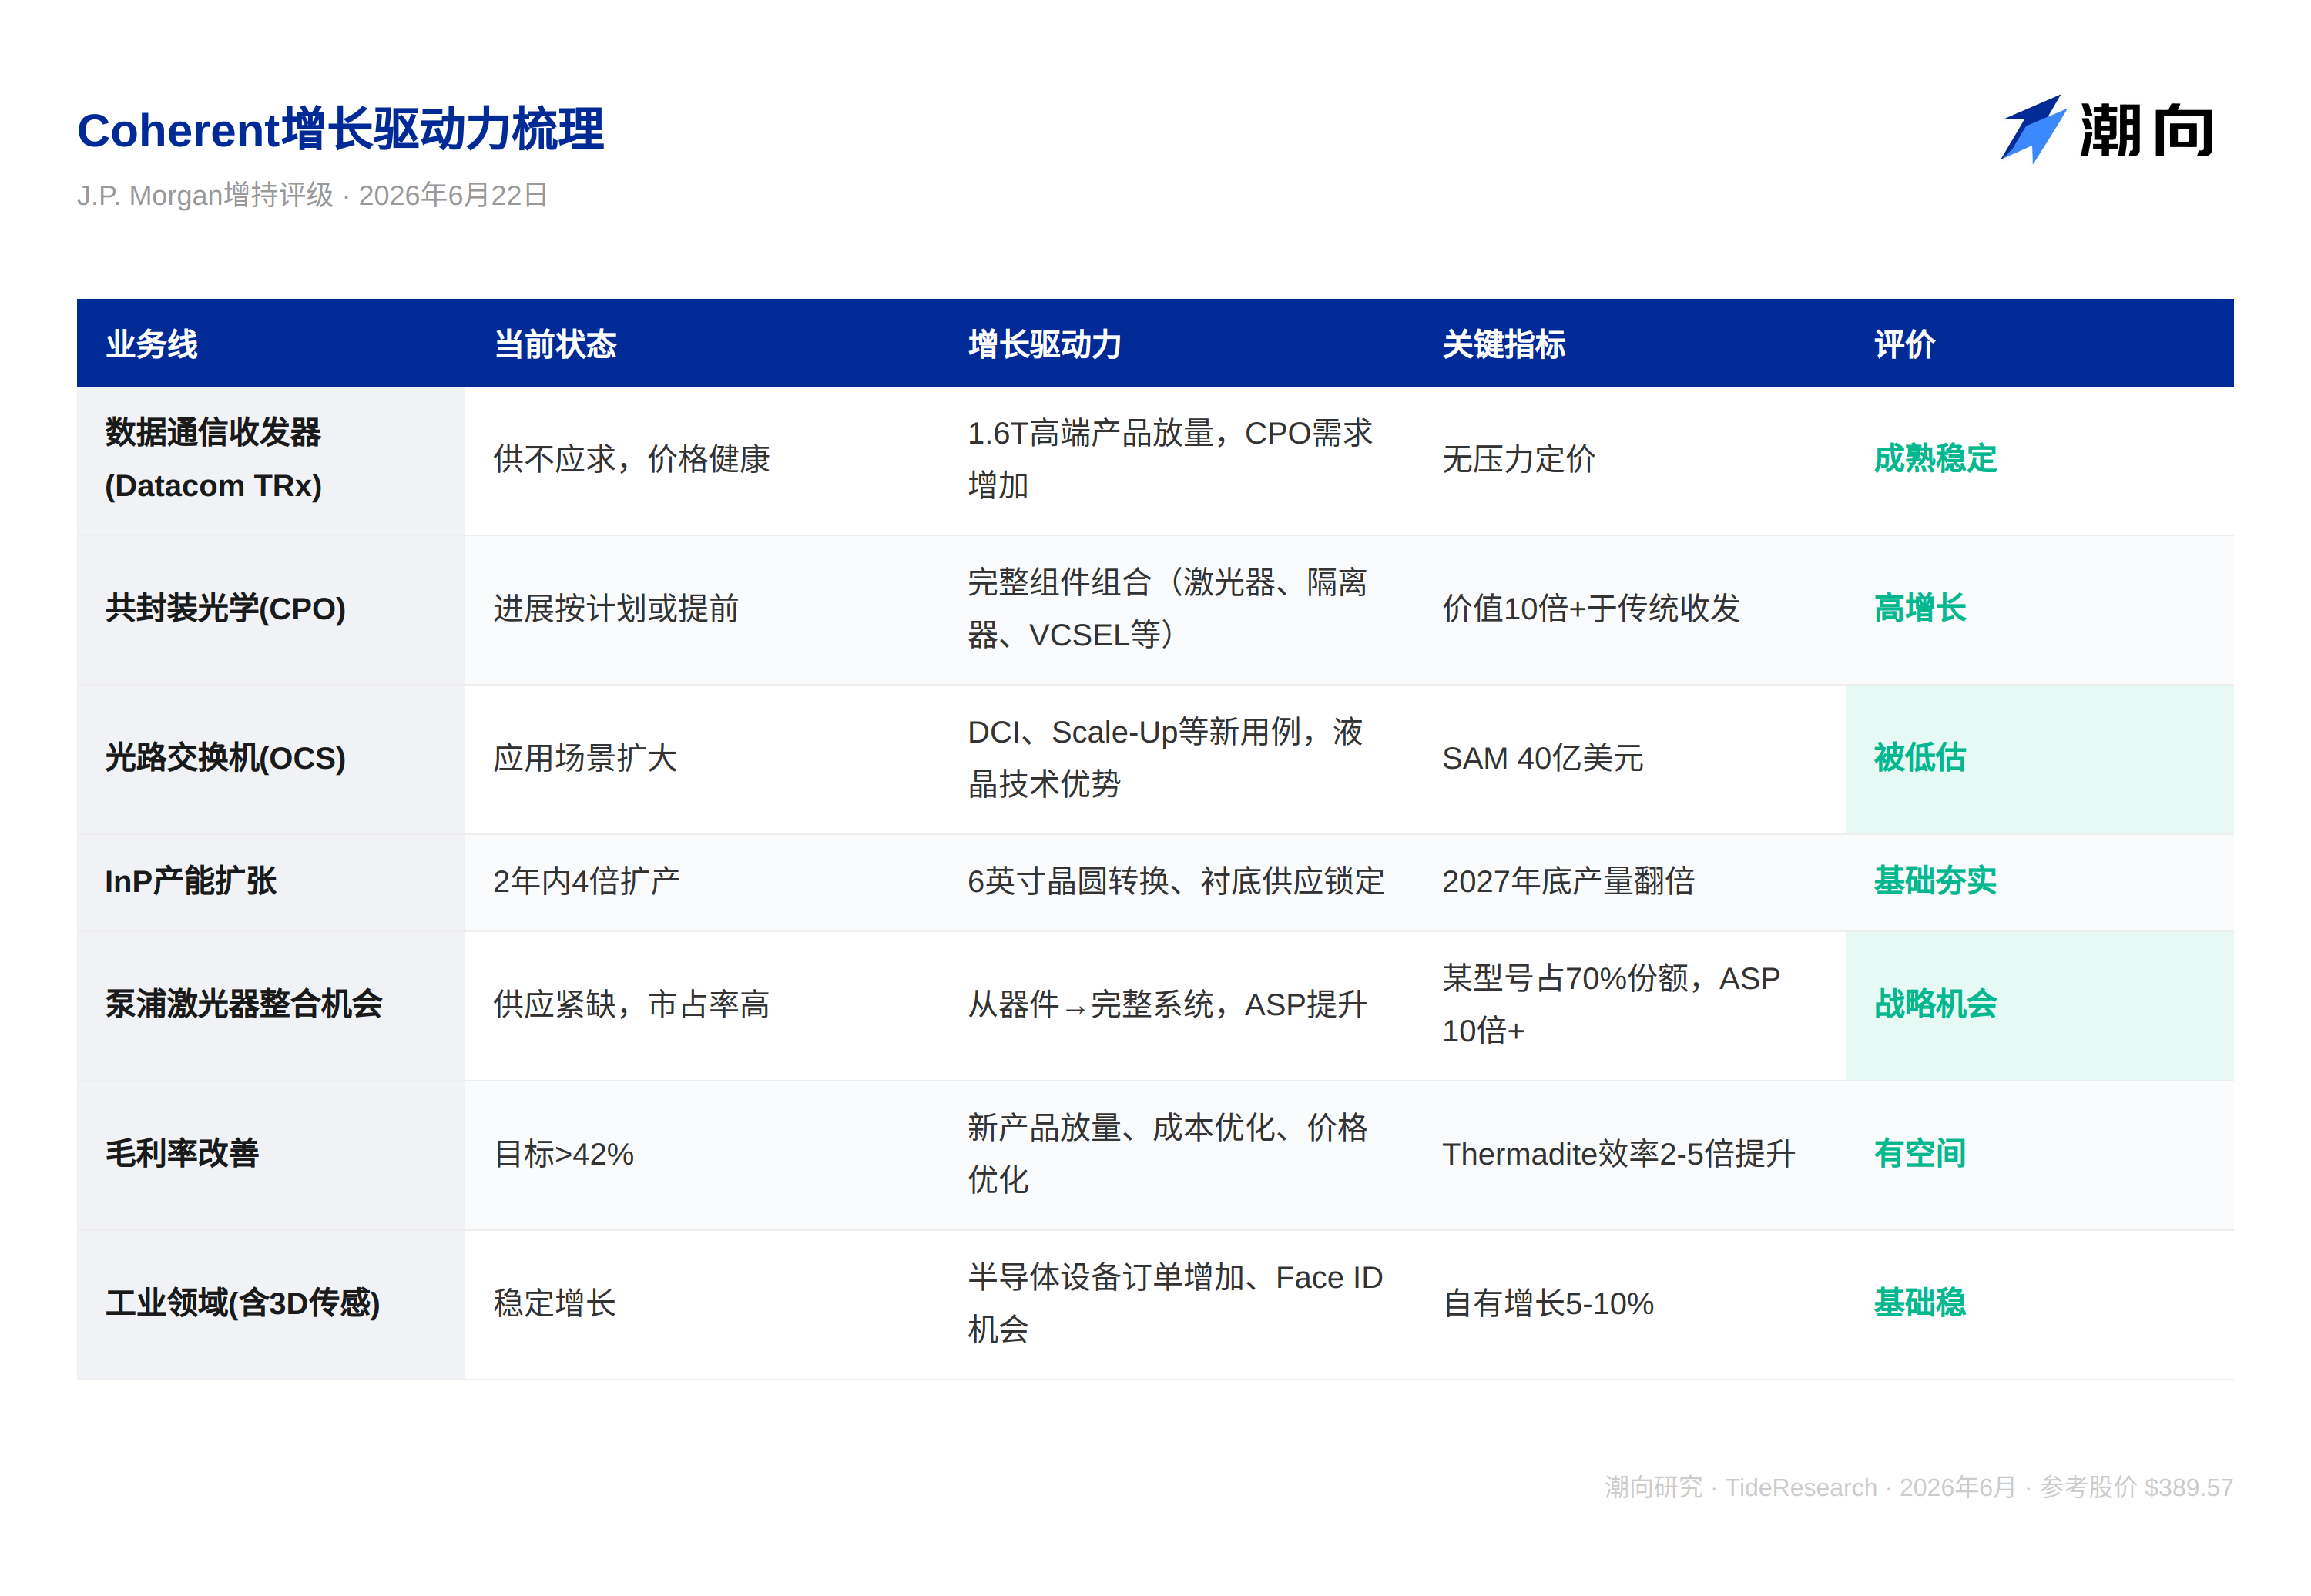Click the 增长驱动力 column header
Viewport: 2311px width, 1596px height.
[1044, 344]
